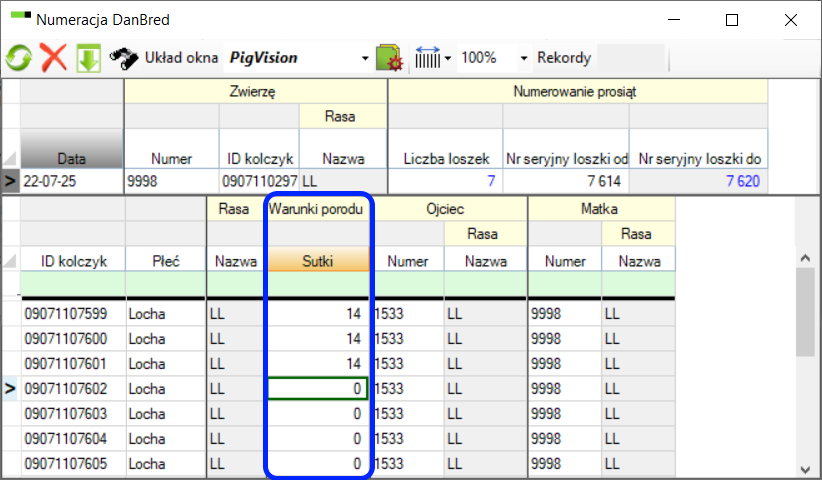
Task: Open the 100% zoom dropdown arrow
Action: point(523,58)
